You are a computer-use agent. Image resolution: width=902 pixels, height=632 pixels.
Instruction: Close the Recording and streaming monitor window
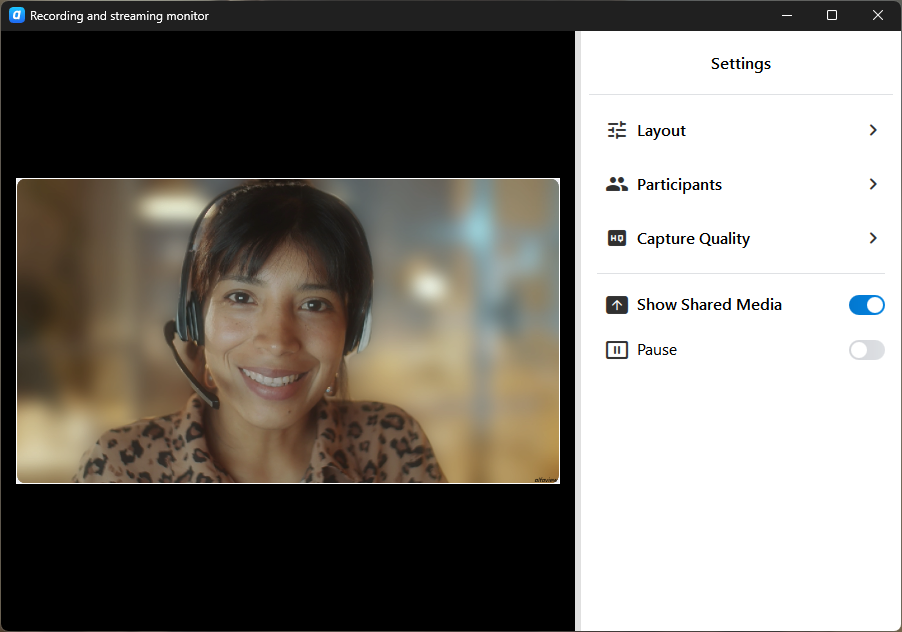coord(878,16)
